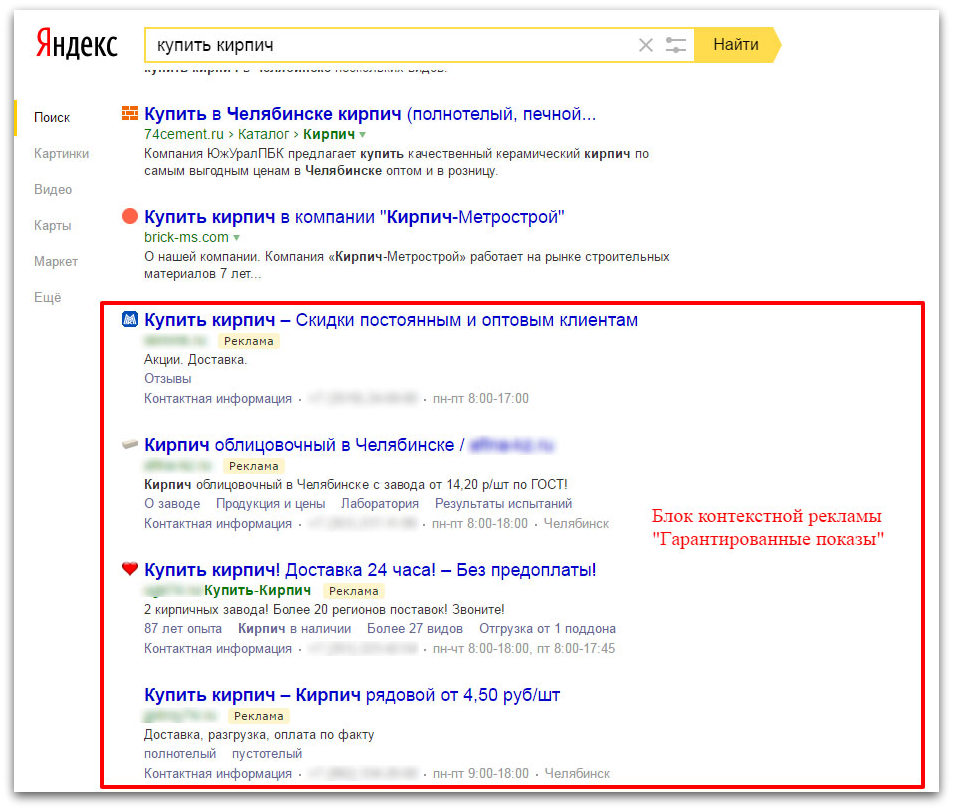Open result Купить в Челябинске кирпич
Screen dimensions: 953x810
[370, 114]
